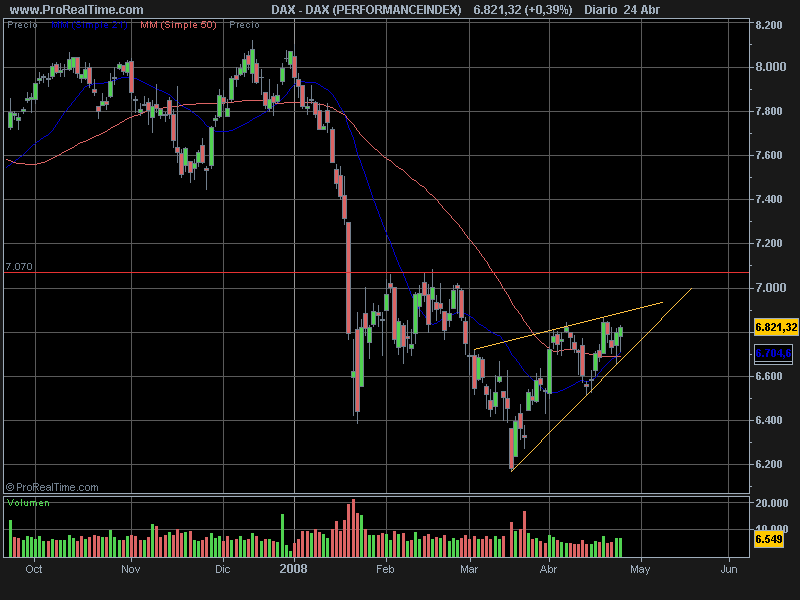
Task: Click the 2008 date axis label
Action: click(x=293, y=569)
